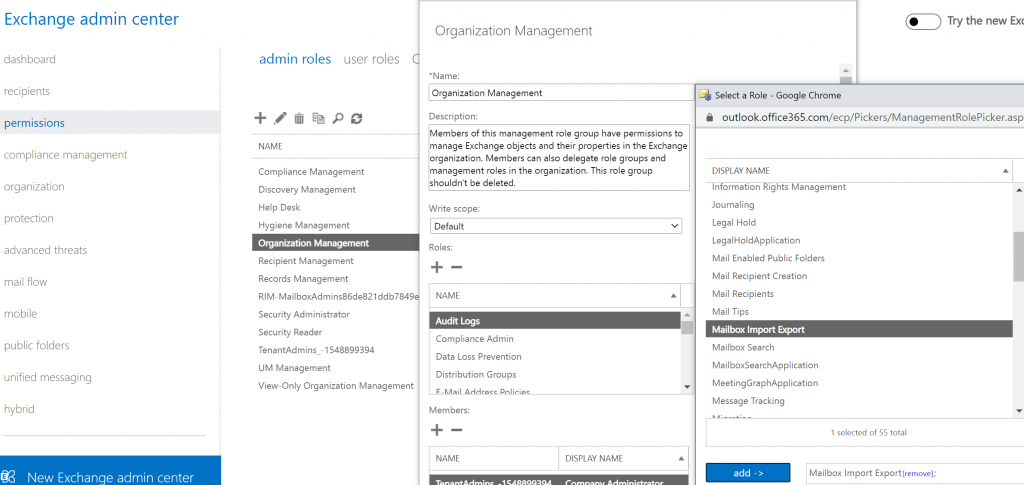Sort admin roles list by NAME header
This screenshot has width=1024, height=485.
point(270,146)
